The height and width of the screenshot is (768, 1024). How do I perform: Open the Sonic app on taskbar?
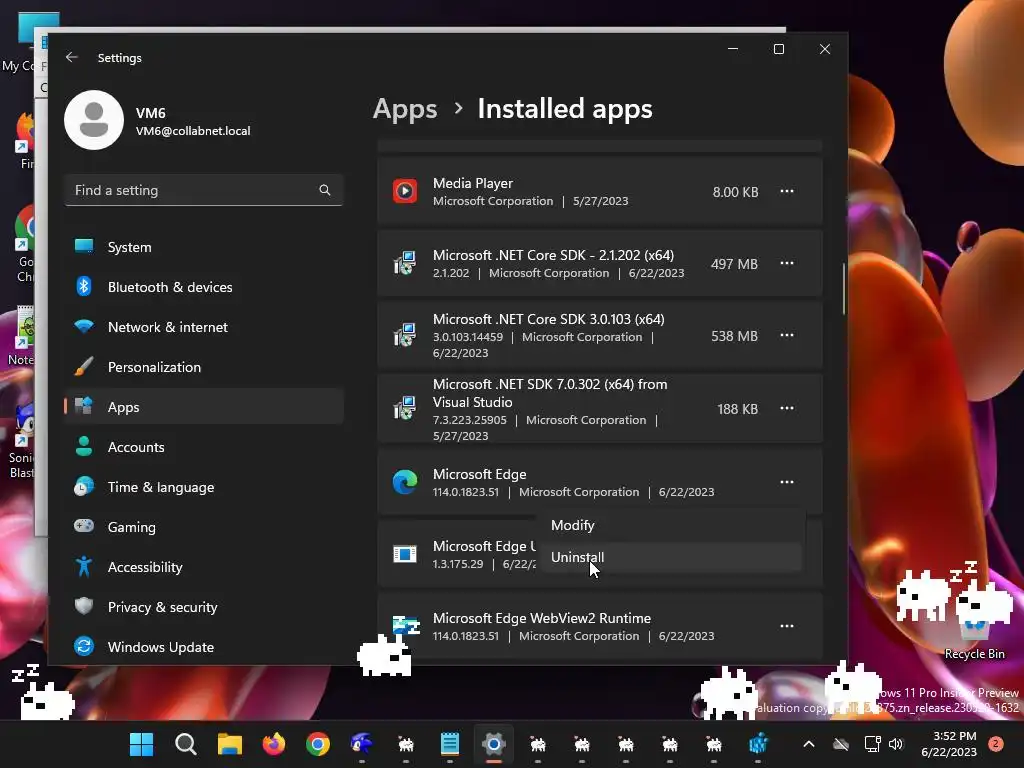362,744
